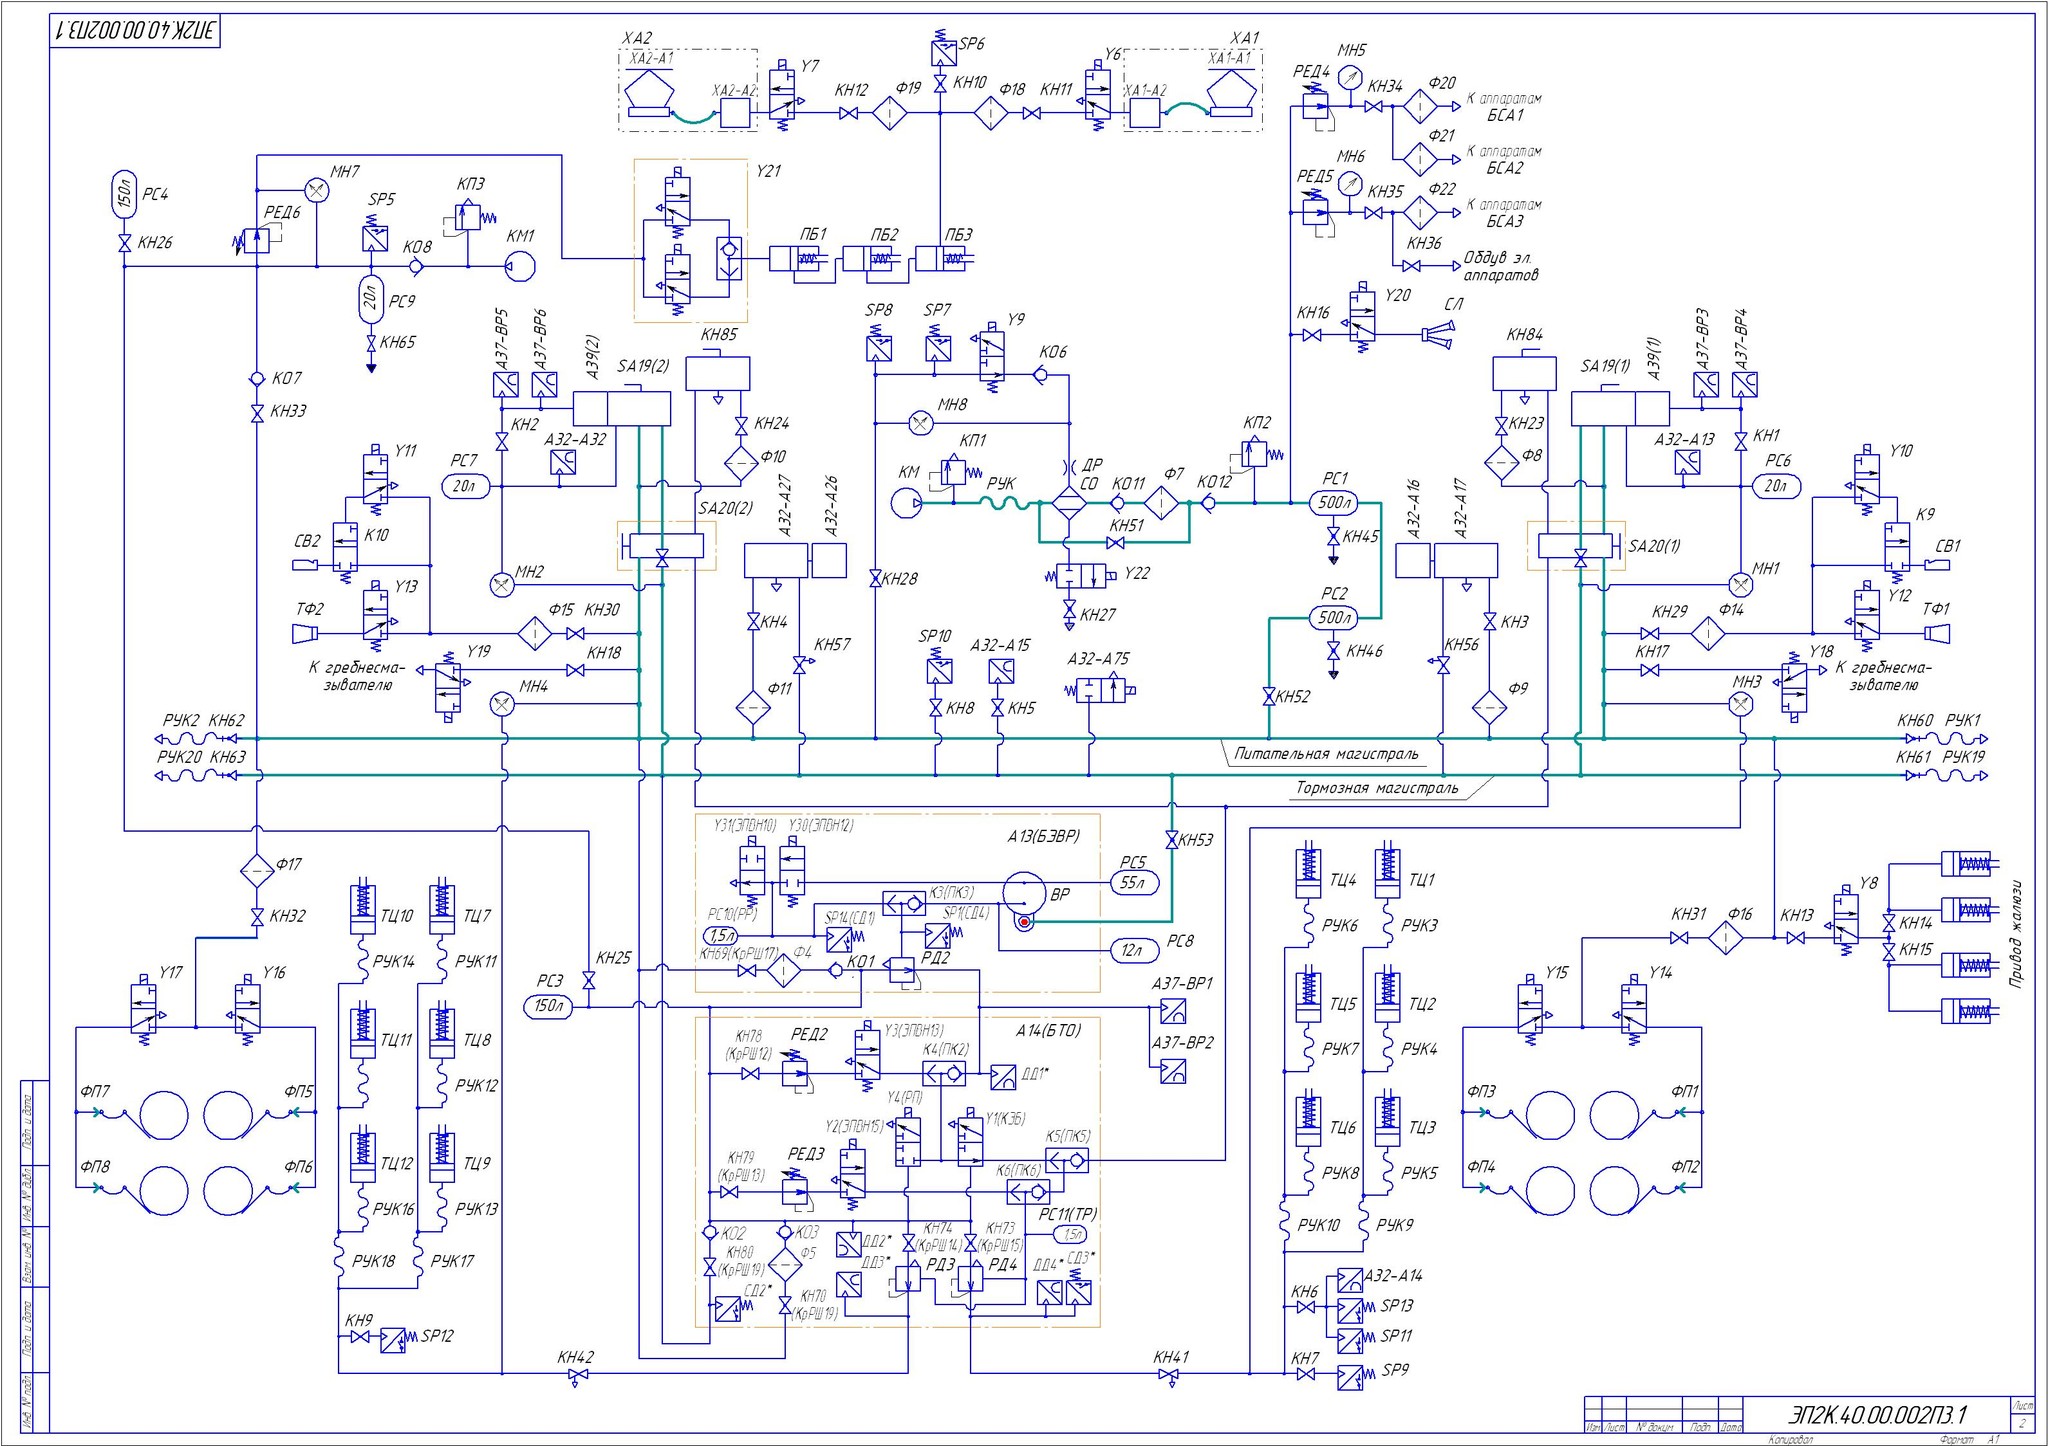
Task: Select the 'РЕД2' label in А14 block
Action: (809, 1035)
